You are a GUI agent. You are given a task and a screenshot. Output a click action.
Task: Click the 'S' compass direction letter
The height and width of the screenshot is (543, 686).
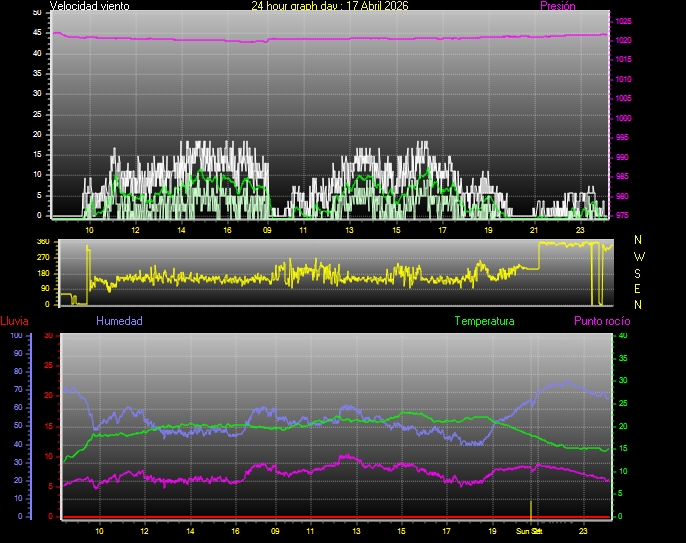click(x=639, y=273)
